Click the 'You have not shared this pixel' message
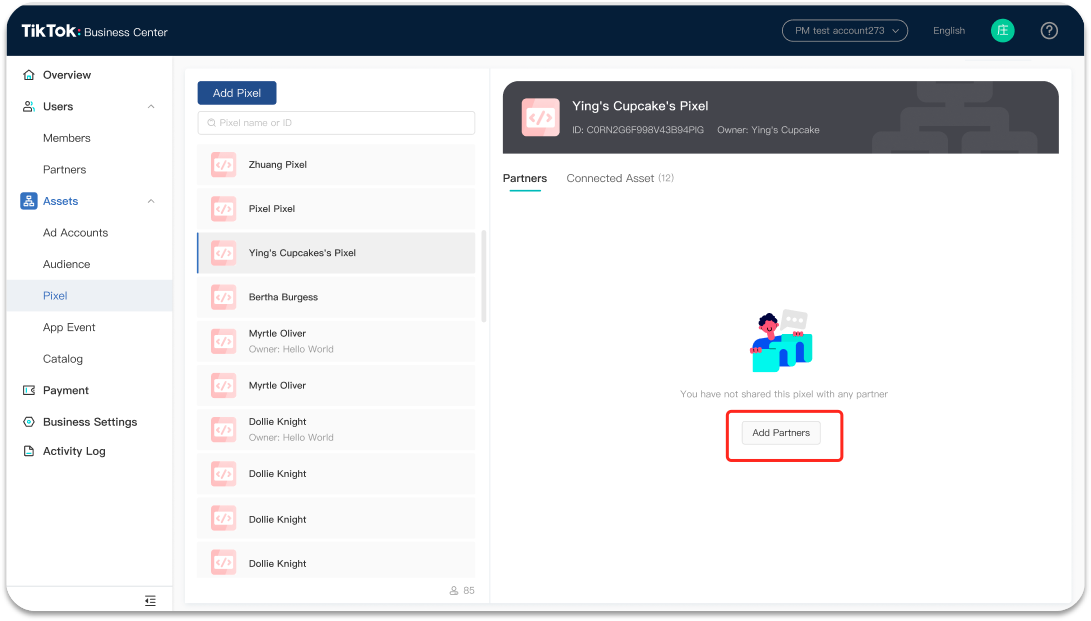 [783, 394]
